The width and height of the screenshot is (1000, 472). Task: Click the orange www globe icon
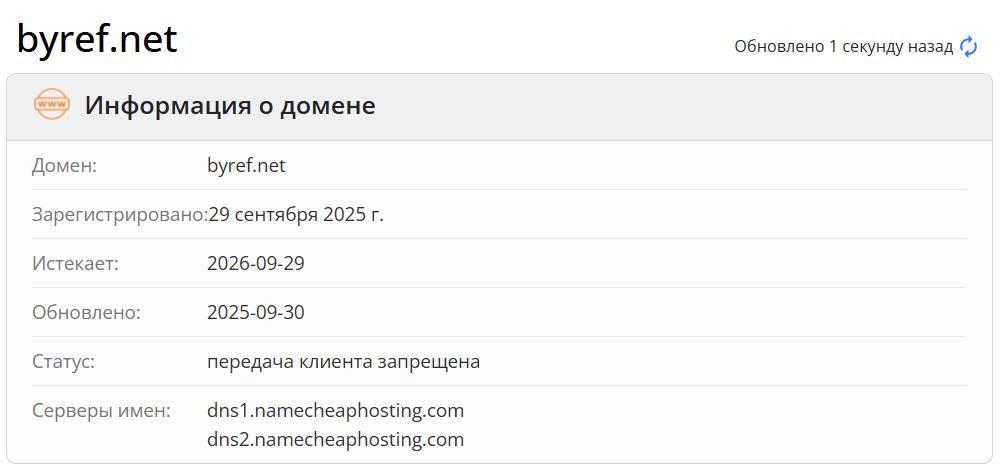point(52,104)
